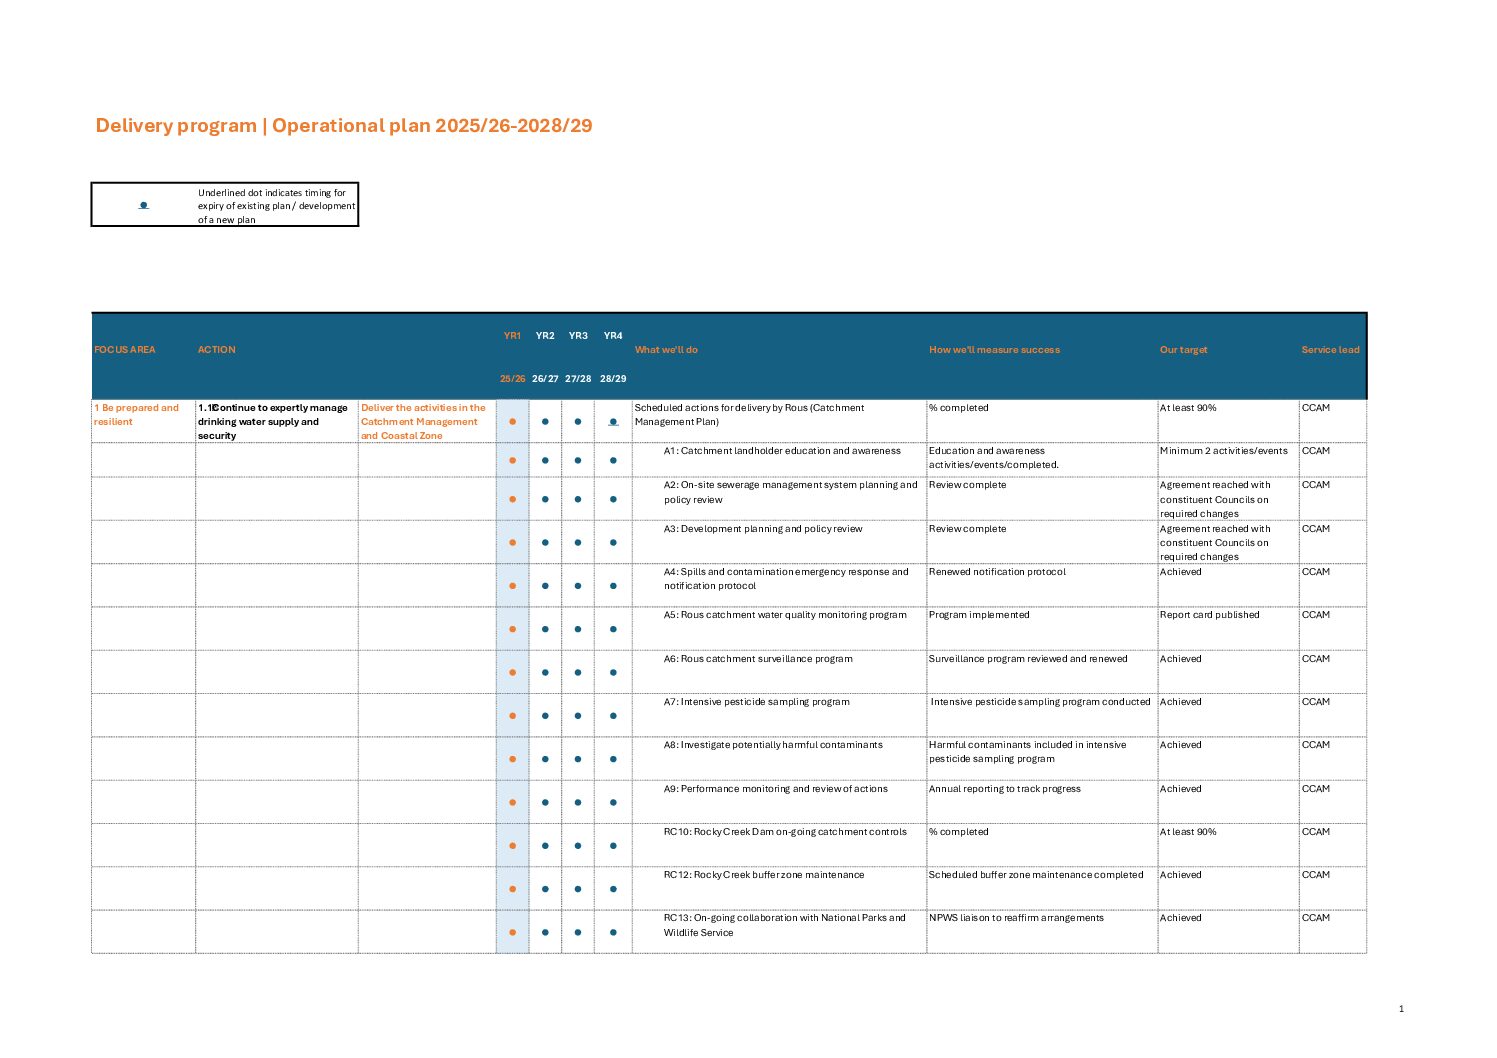Expand the How we'll measure success header

point(994,349)
